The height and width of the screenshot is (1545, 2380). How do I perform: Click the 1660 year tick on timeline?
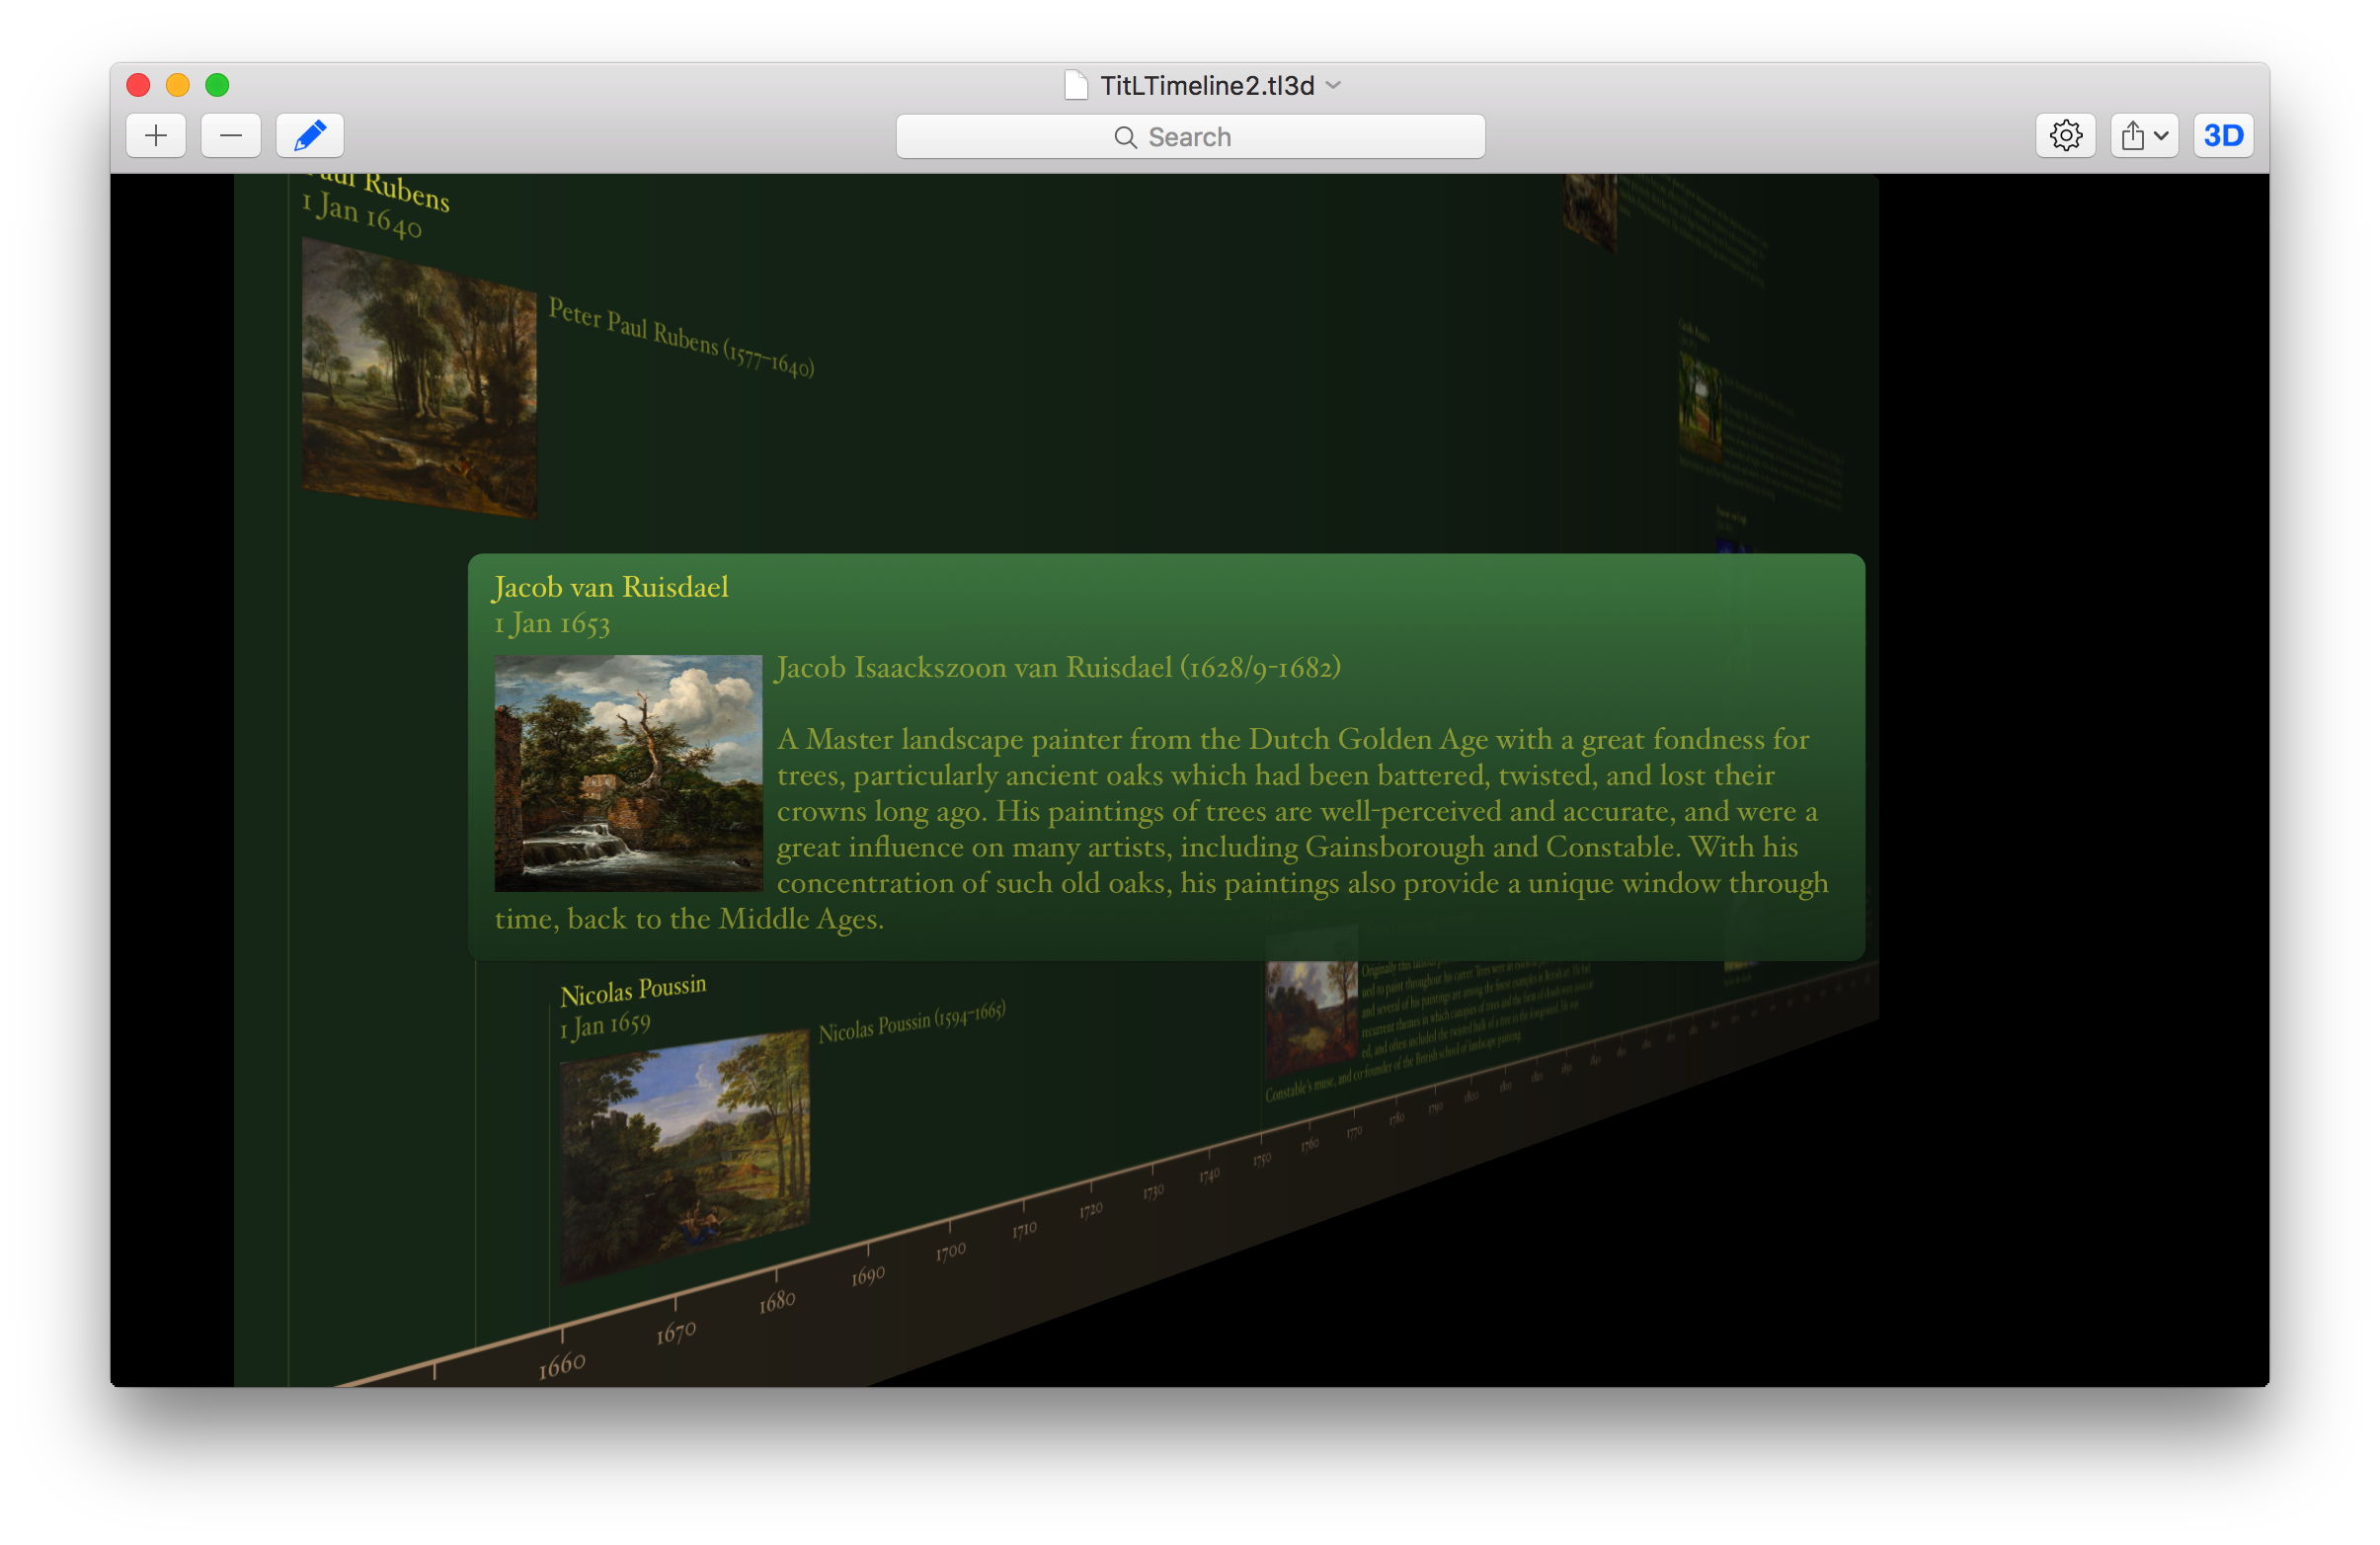coord(562,1363)
